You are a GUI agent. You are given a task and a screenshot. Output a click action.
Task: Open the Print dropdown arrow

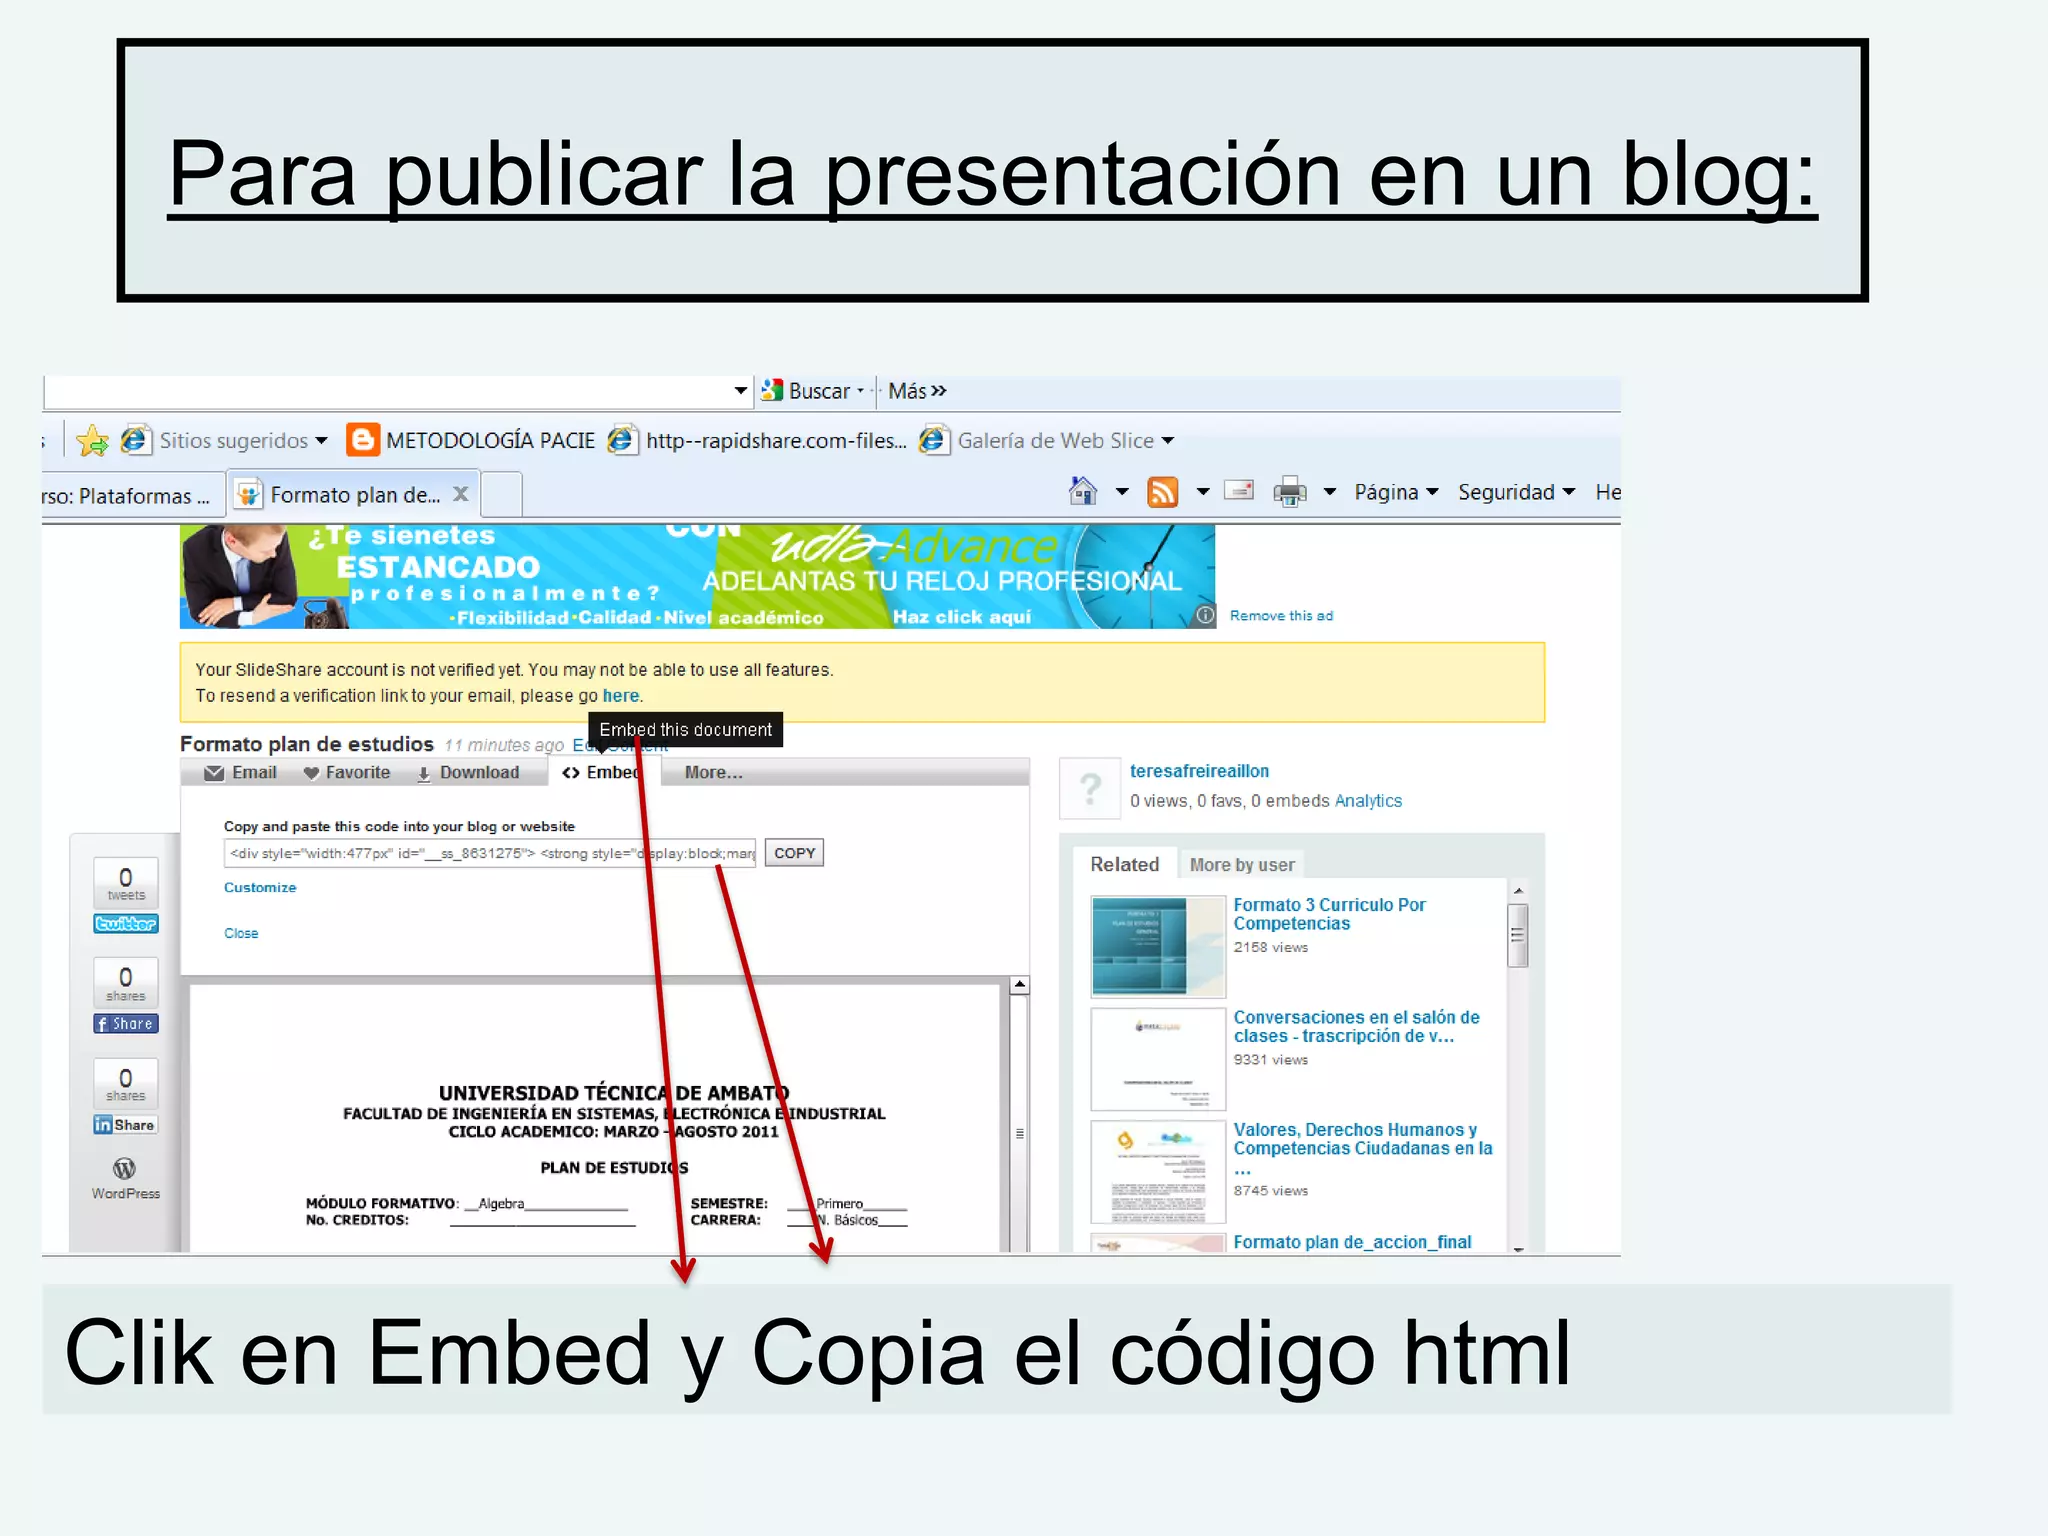pyautogui.click(x=1330, y=491)
